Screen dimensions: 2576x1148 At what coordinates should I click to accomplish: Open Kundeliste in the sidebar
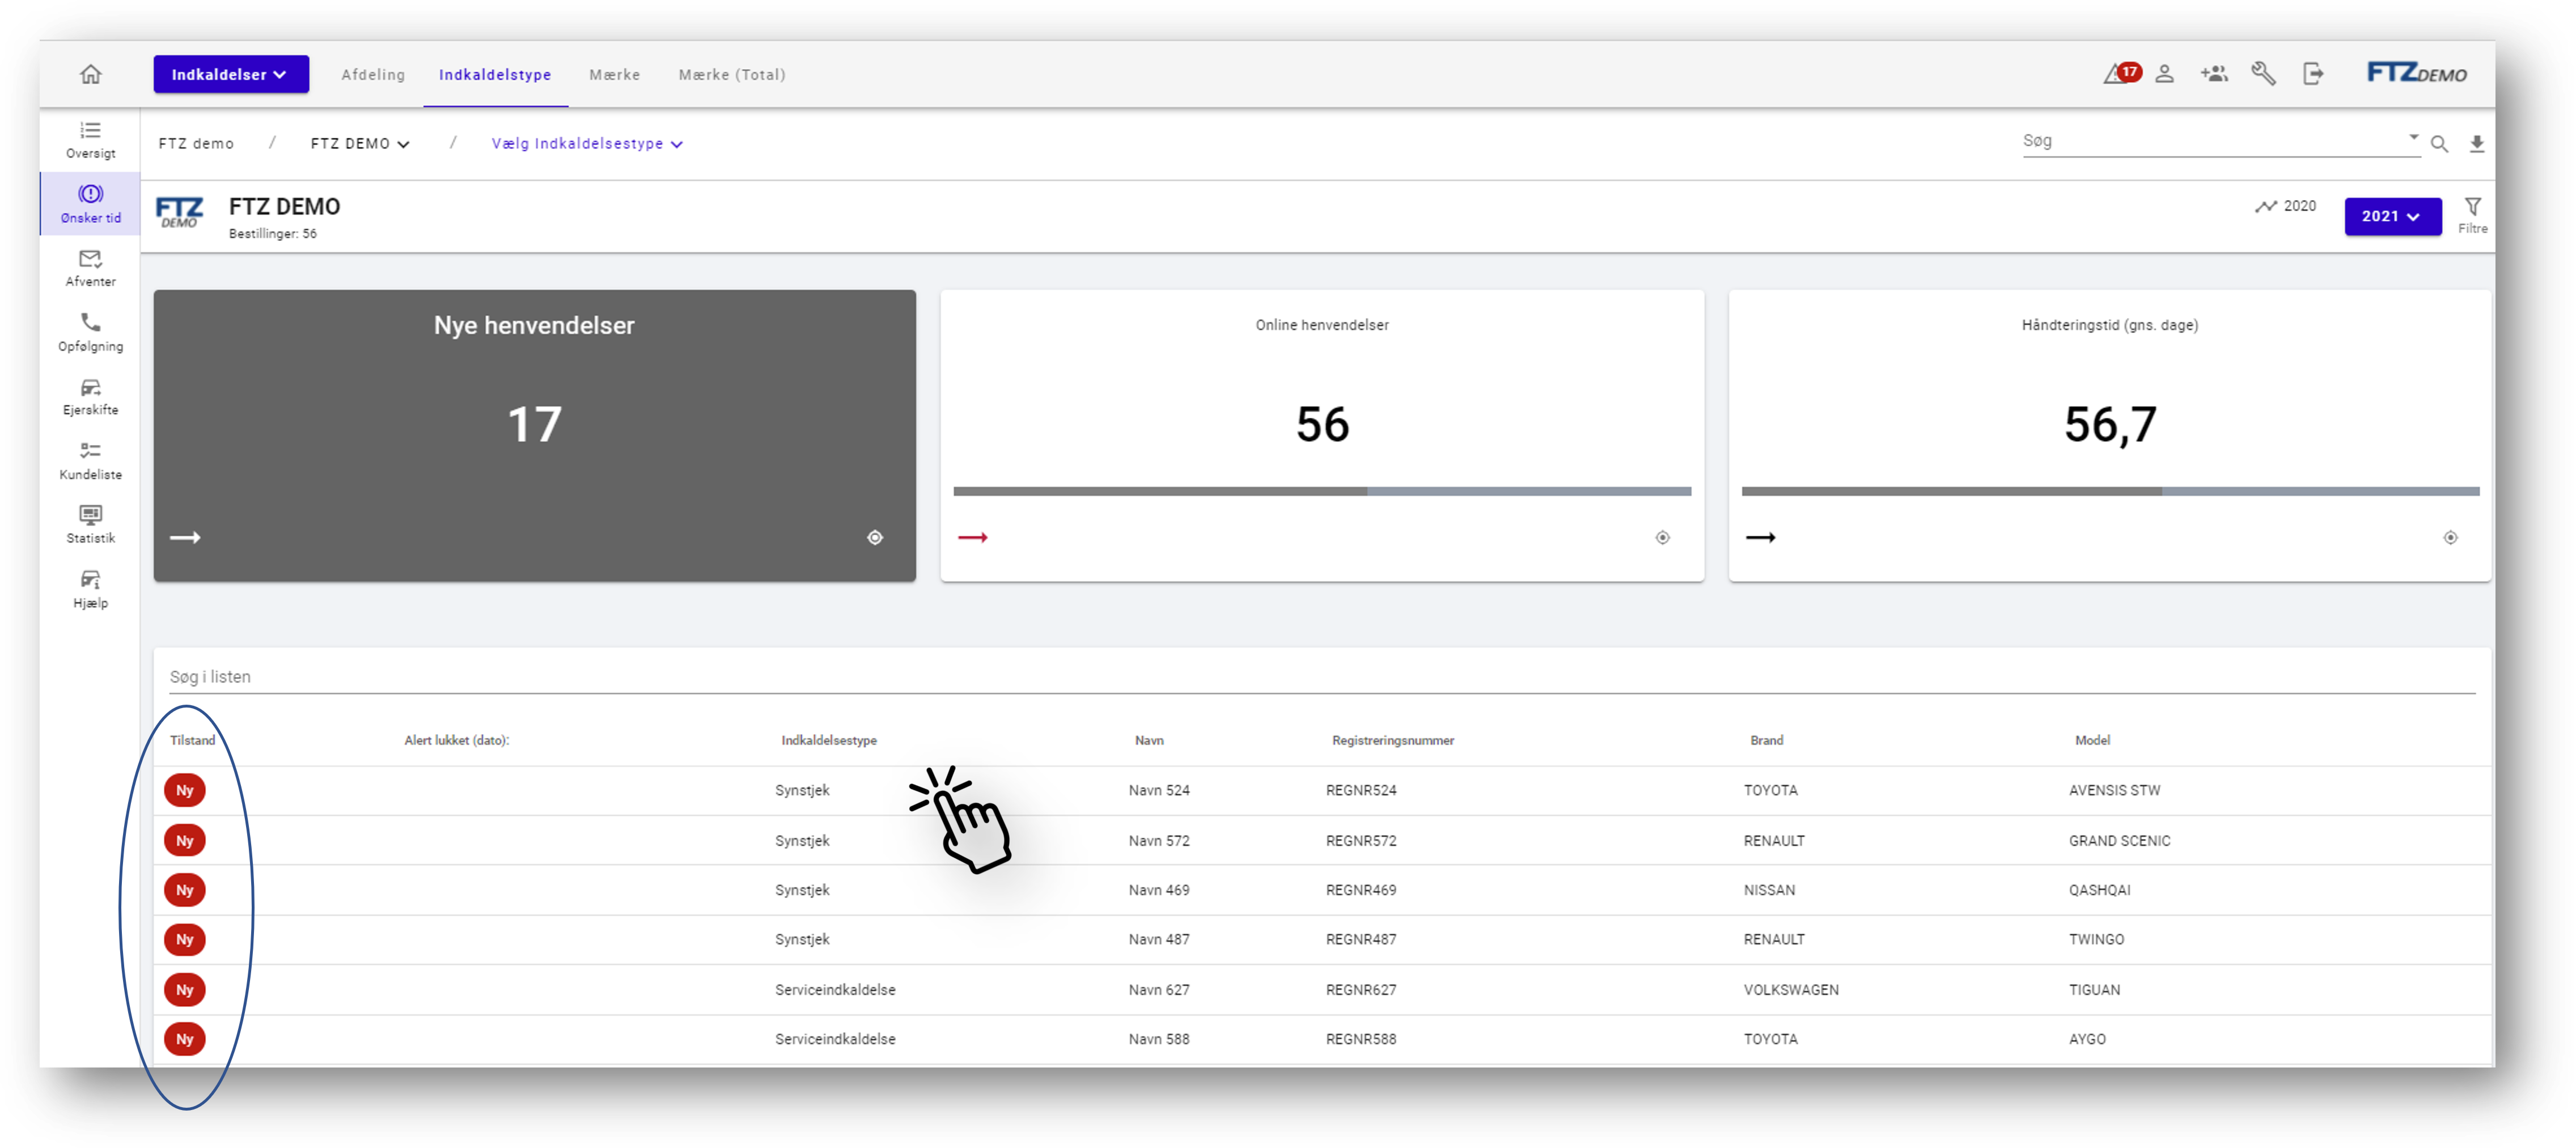[91, 461]
